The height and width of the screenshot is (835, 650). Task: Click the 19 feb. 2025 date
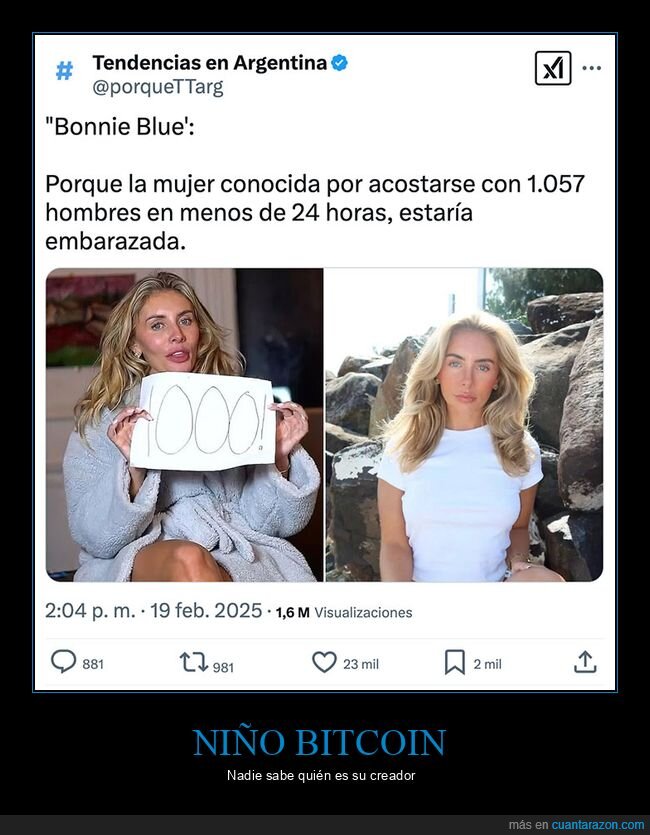pos(206,611)
